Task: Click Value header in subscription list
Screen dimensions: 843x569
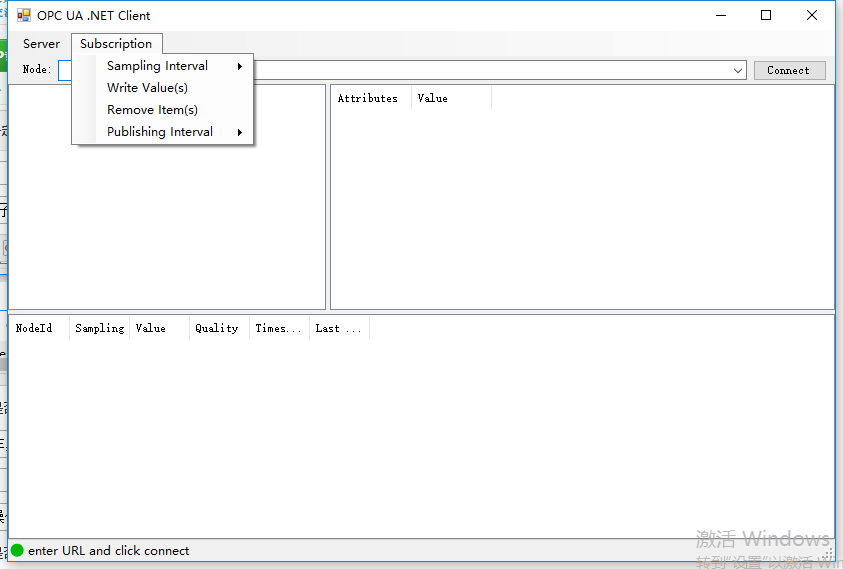Action: [160, 328]
